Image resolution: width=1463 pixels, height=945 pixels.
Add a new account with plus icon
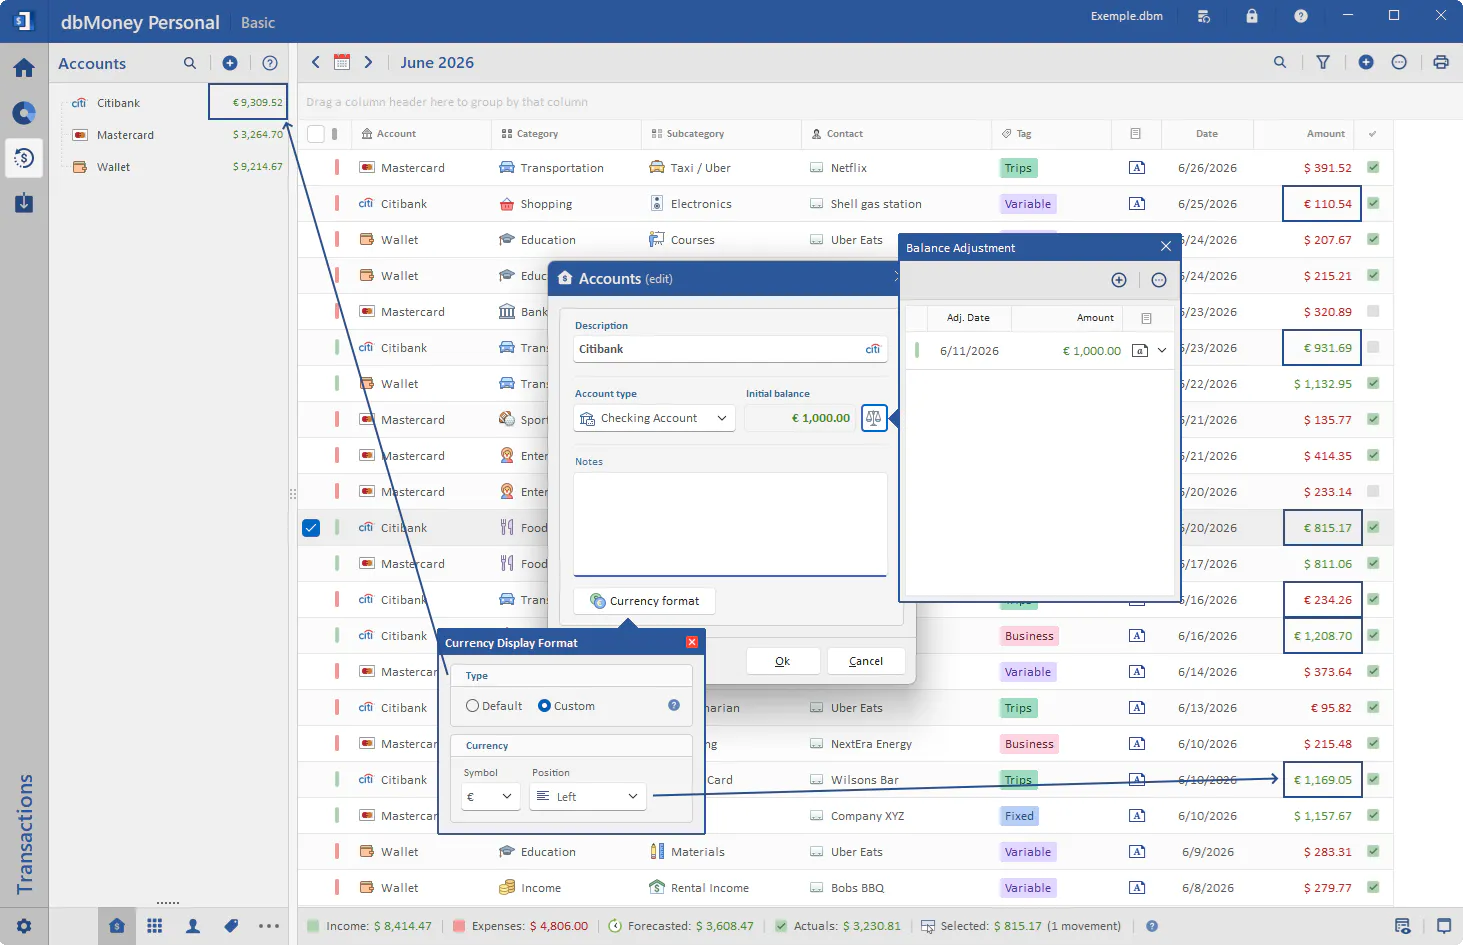click(230, 63)
